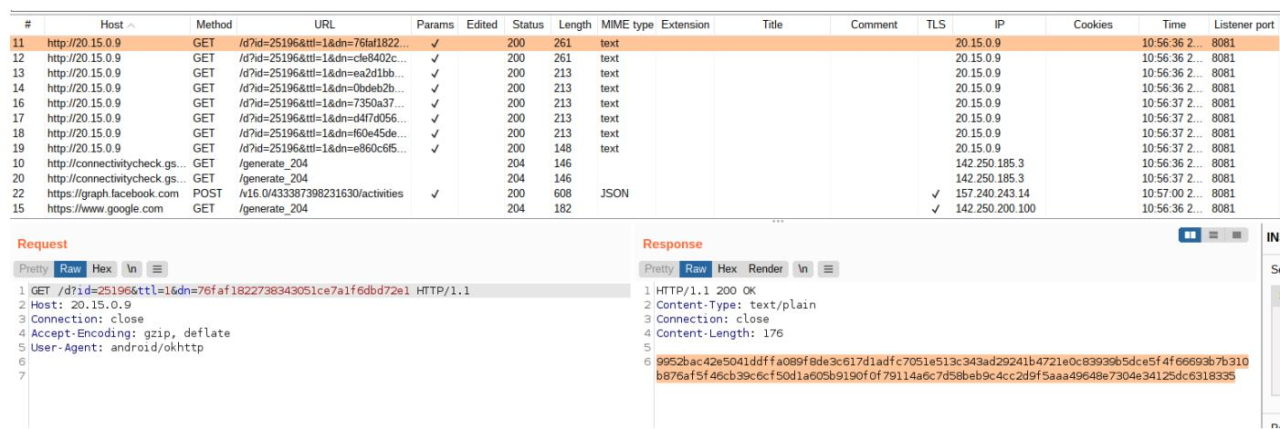This screenshot has height=429, width=1280.
Task: Open the Response pane hamburger options menu
Action: [829, 269]
